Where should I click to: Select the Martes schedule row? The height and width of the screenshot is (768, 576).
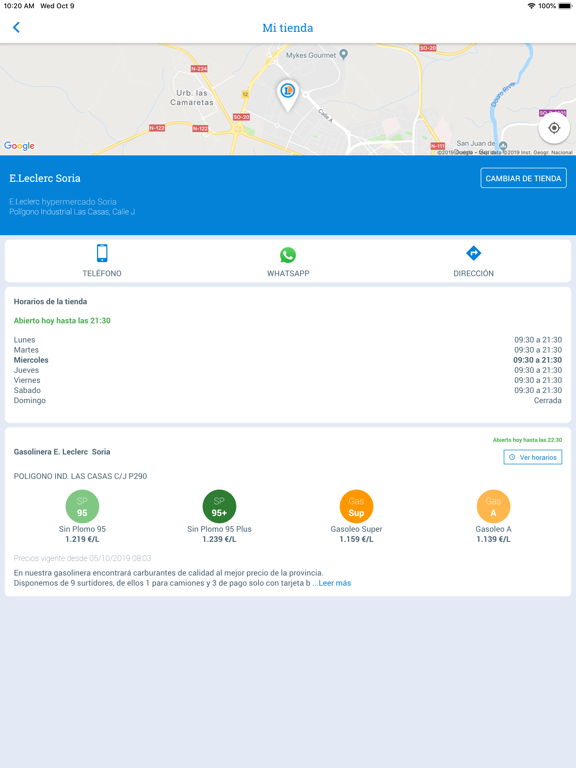pyautogui.click(x=288, y=350)
